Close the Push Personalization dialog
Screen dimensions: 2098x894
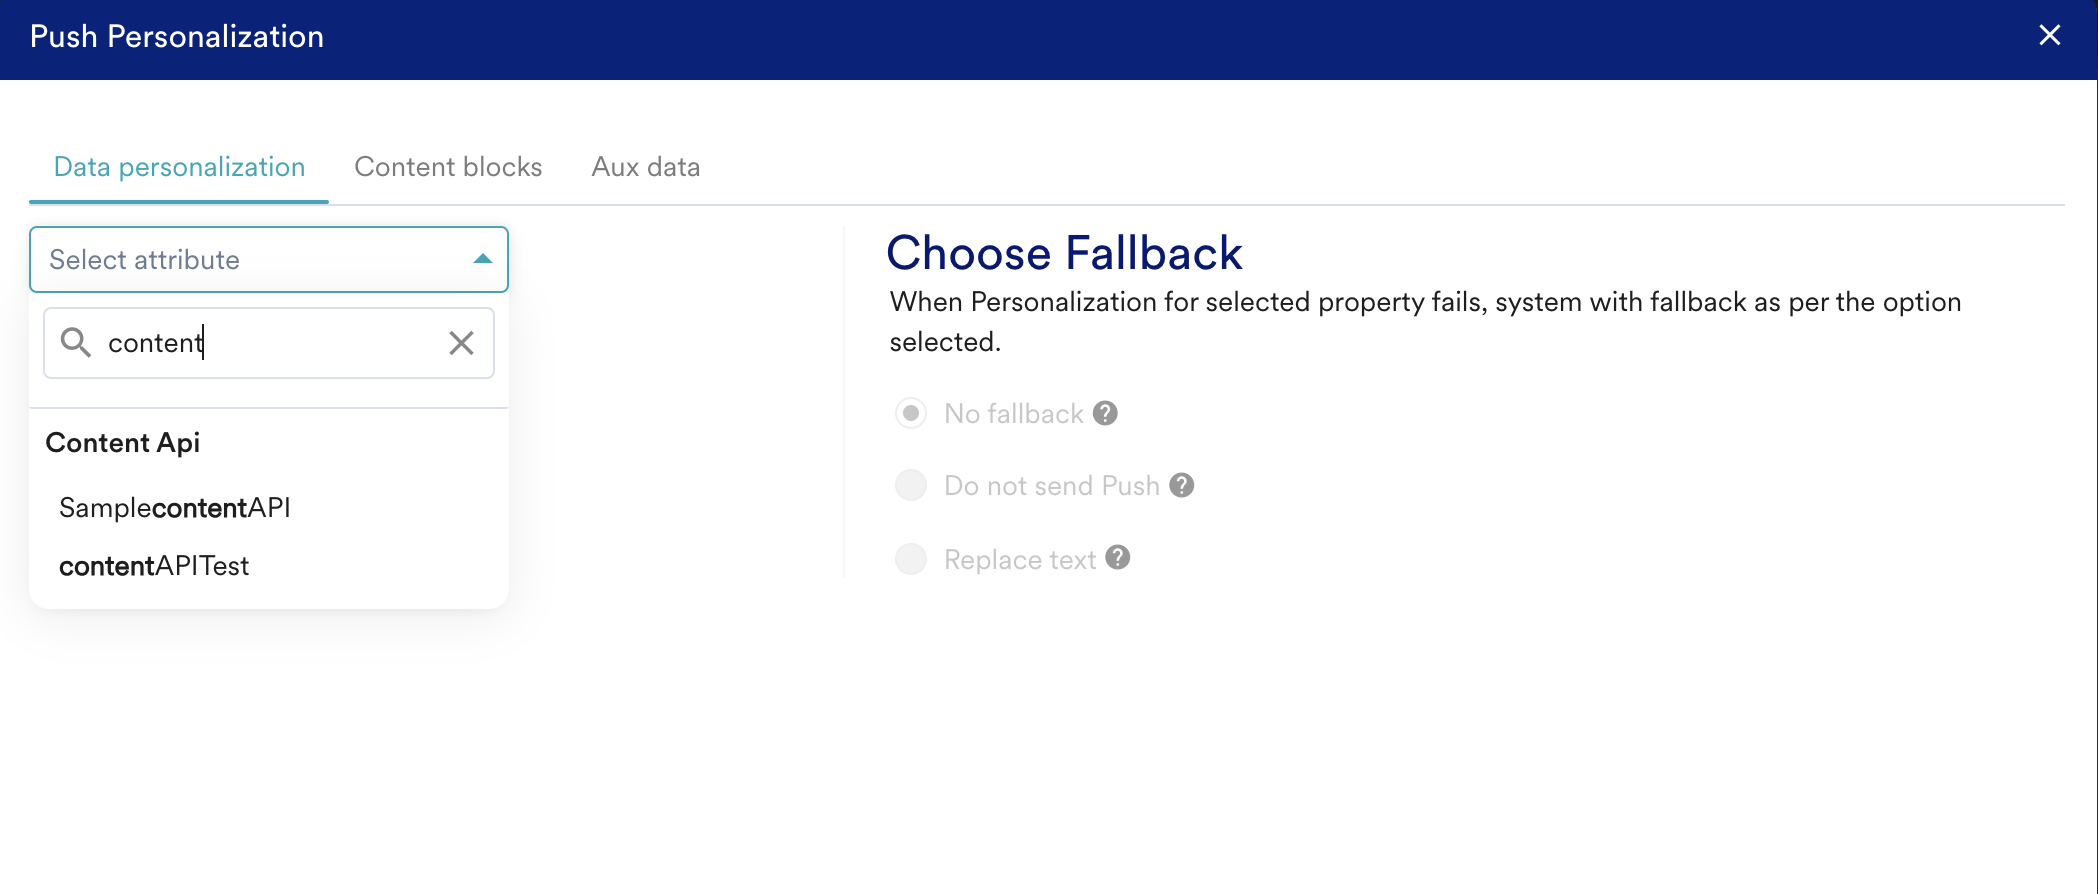(x=2049, y=36)
